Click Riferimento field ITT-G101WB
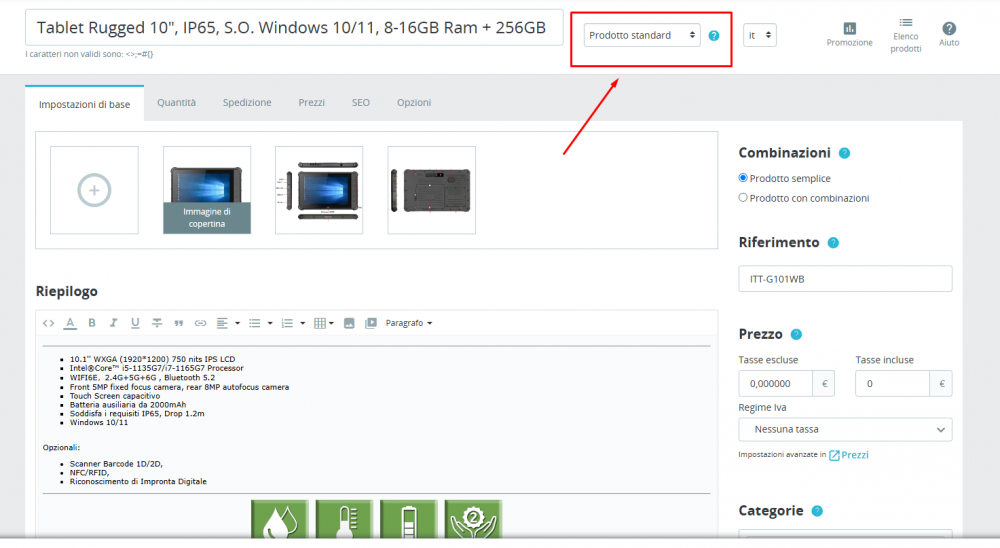The height and width of the screenshot is (548, 1000). click(x=845, y=279)
